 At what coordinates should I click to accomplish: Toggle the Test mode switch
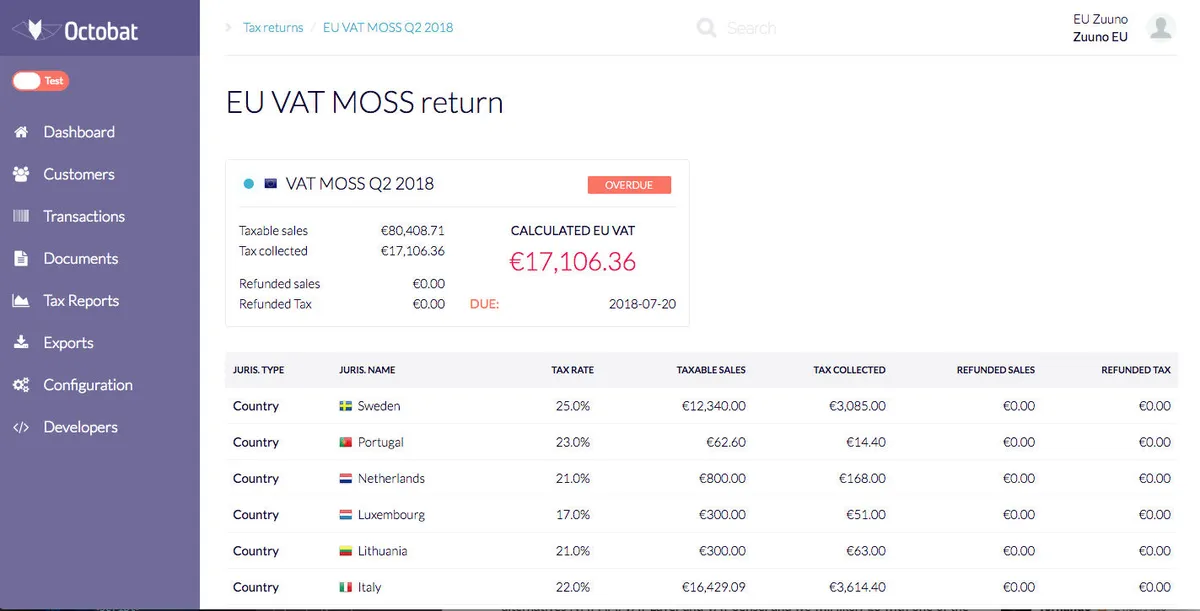(x=40, y=81)
